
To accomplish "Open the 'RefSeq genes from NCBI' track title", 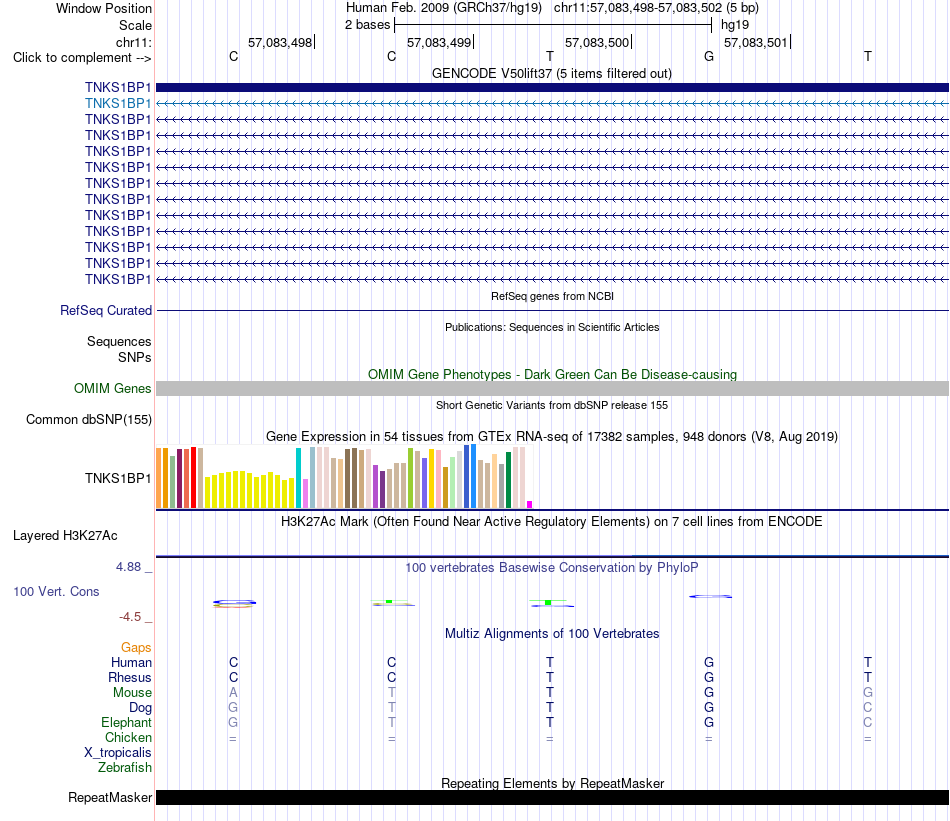I will [552, 296].
